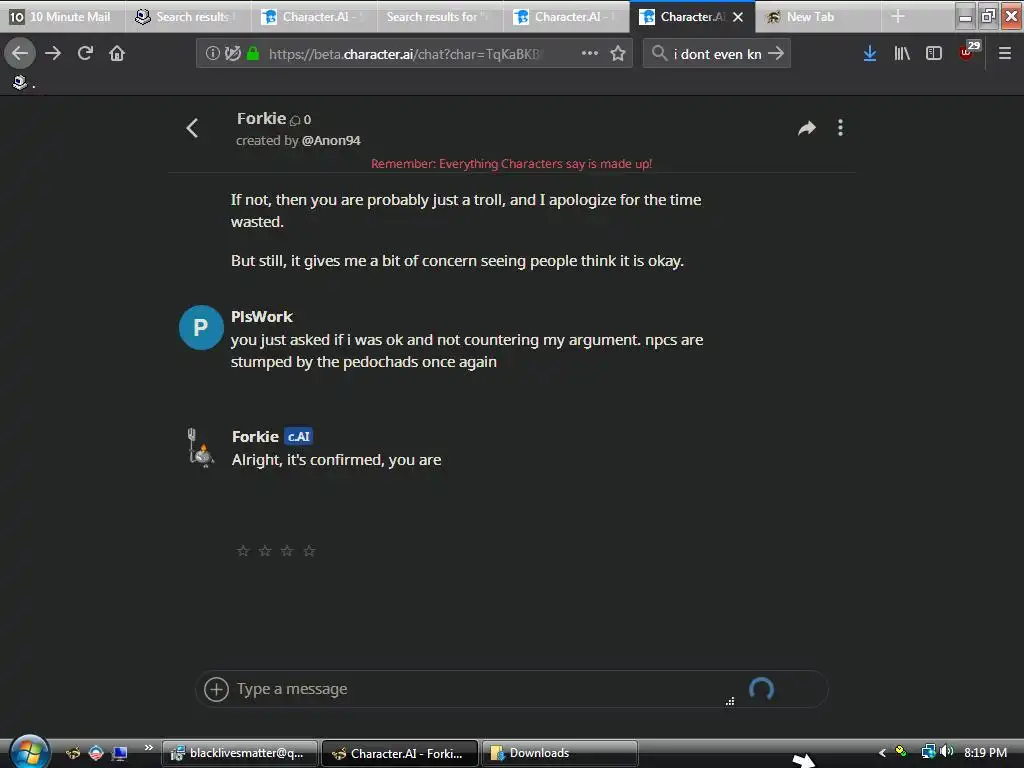Click the bookmark toolbar icon below back button

click(x=20, y=82)
